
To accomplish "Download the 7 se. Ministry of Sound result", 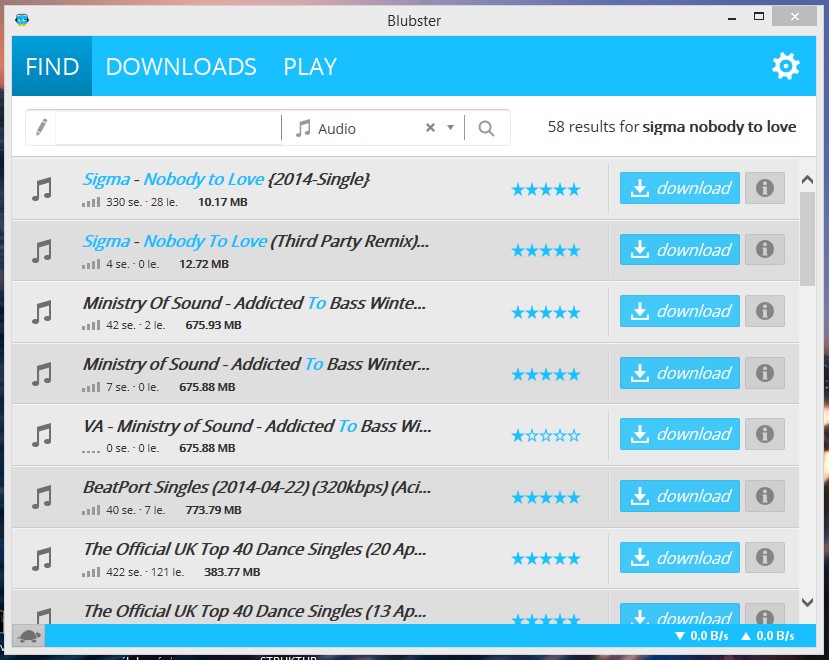I will click(679, 373).
